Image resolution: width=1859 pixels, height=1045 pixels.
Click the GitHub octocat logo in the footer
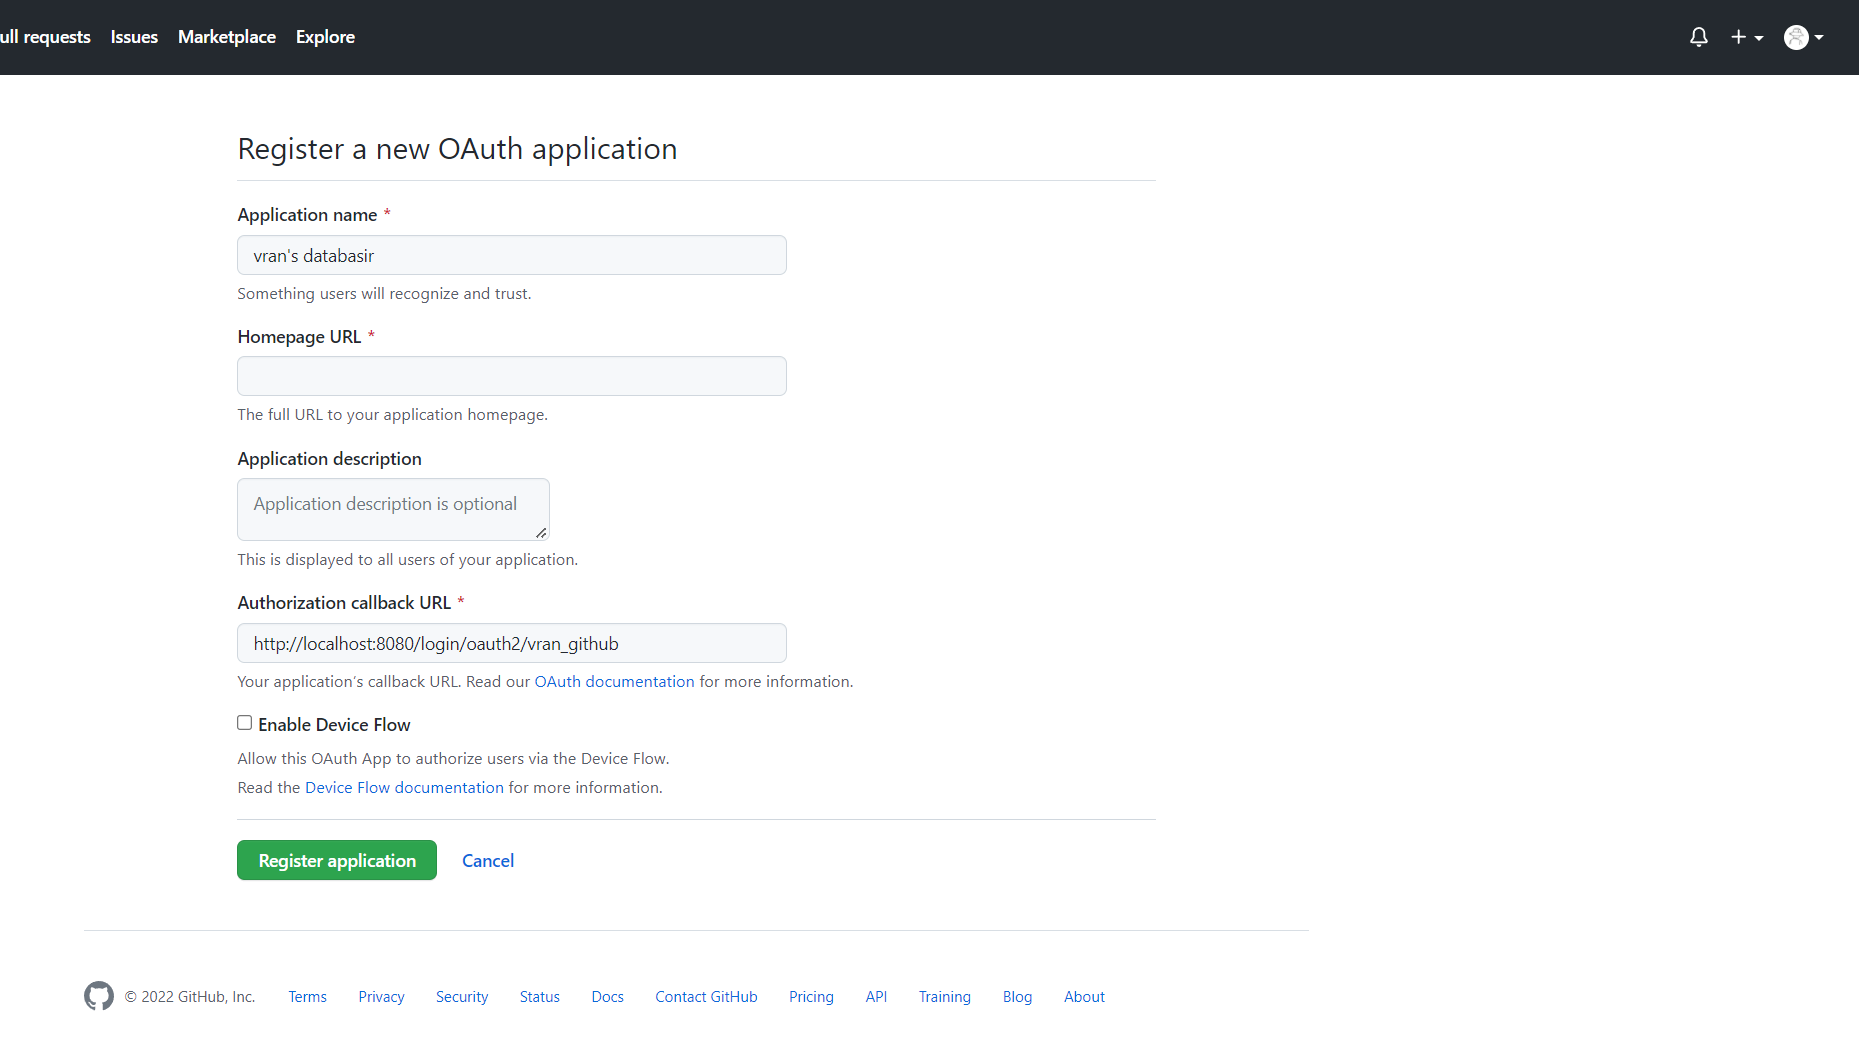(x=98, y=996)
